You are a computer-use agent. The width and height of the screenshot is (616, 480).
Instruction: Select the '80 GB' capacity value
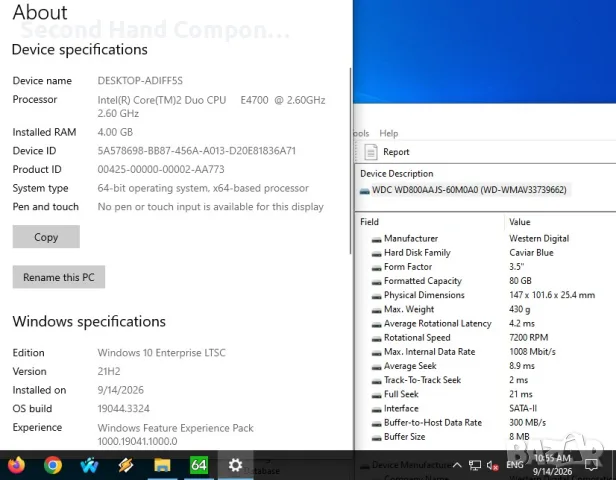[520, 281]
